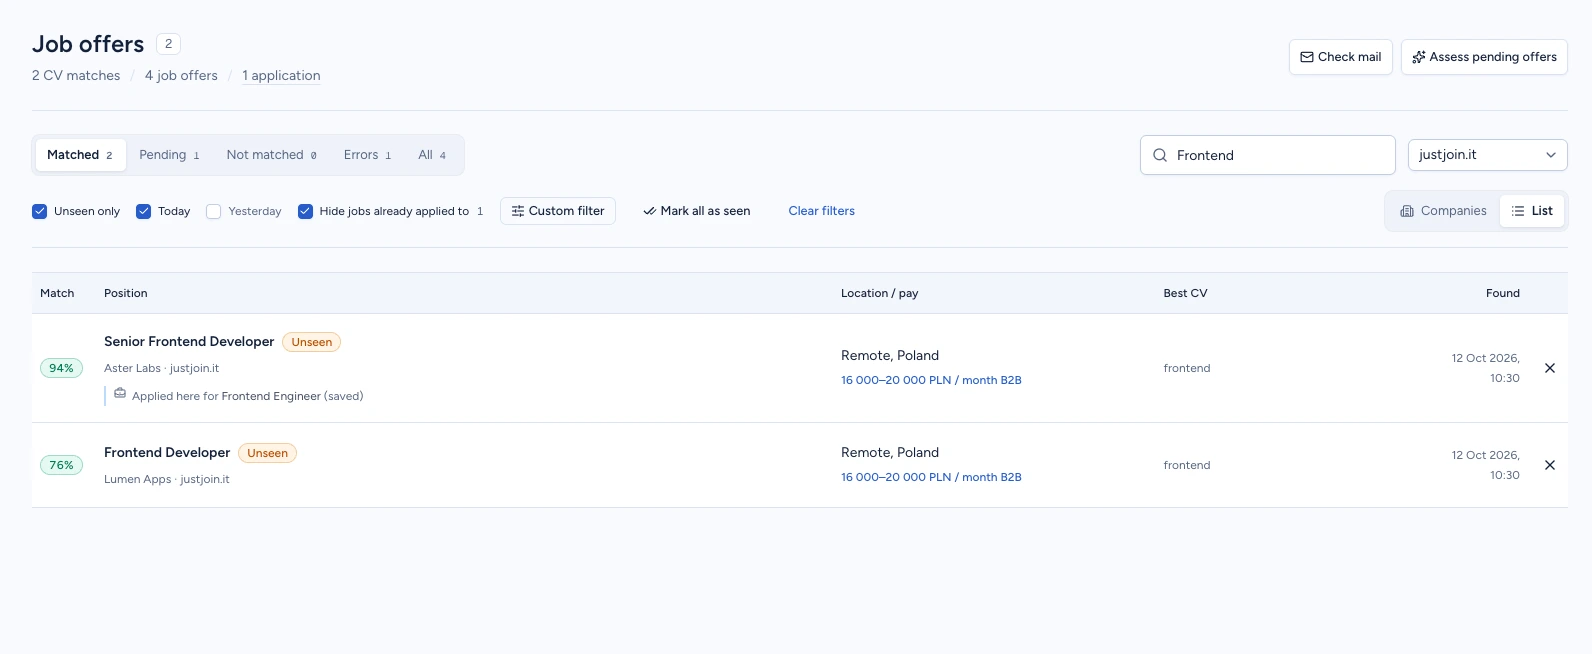
Task: Uncheck the Unseen only checkbox
Action: [40, 211]
